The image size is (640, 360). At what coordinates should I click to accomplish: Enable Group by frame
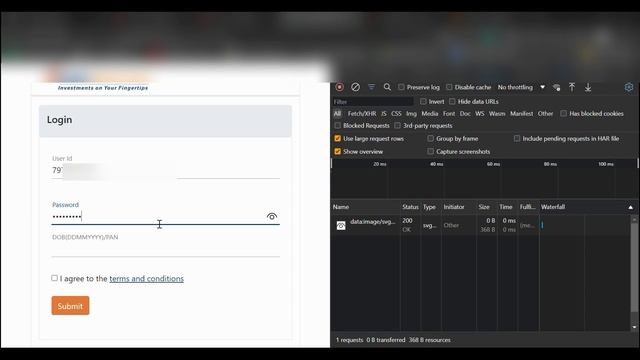pyautogui.click(x=430, y=138)
